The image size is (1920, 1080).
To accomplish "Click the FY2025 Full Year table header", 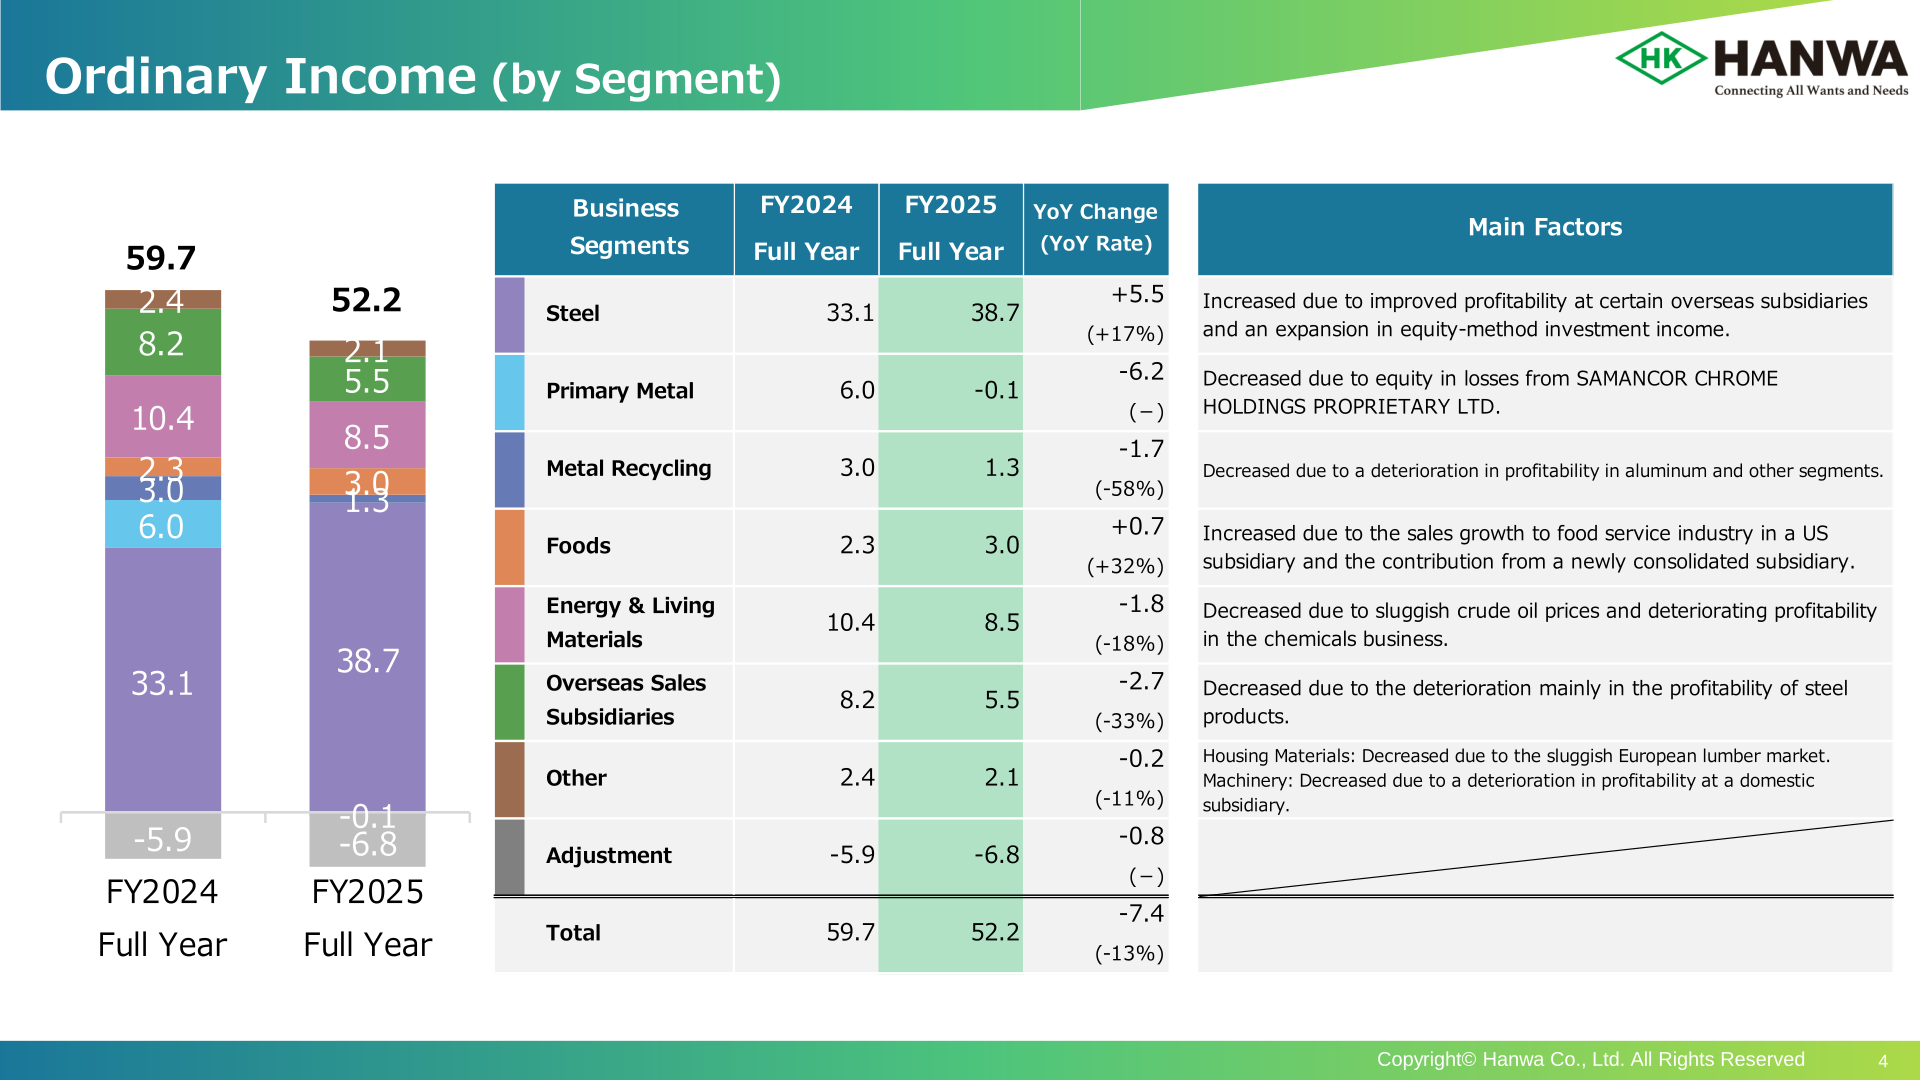I will (x=950, y=228).
